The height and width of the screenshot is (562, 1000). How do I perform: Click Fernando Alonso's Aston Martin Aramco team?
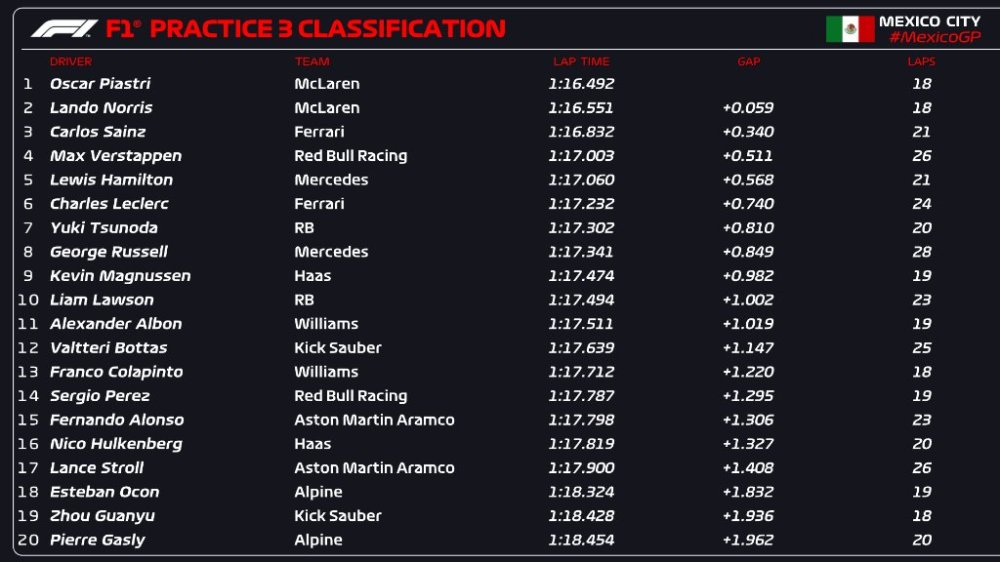click(x=374, y=420)
